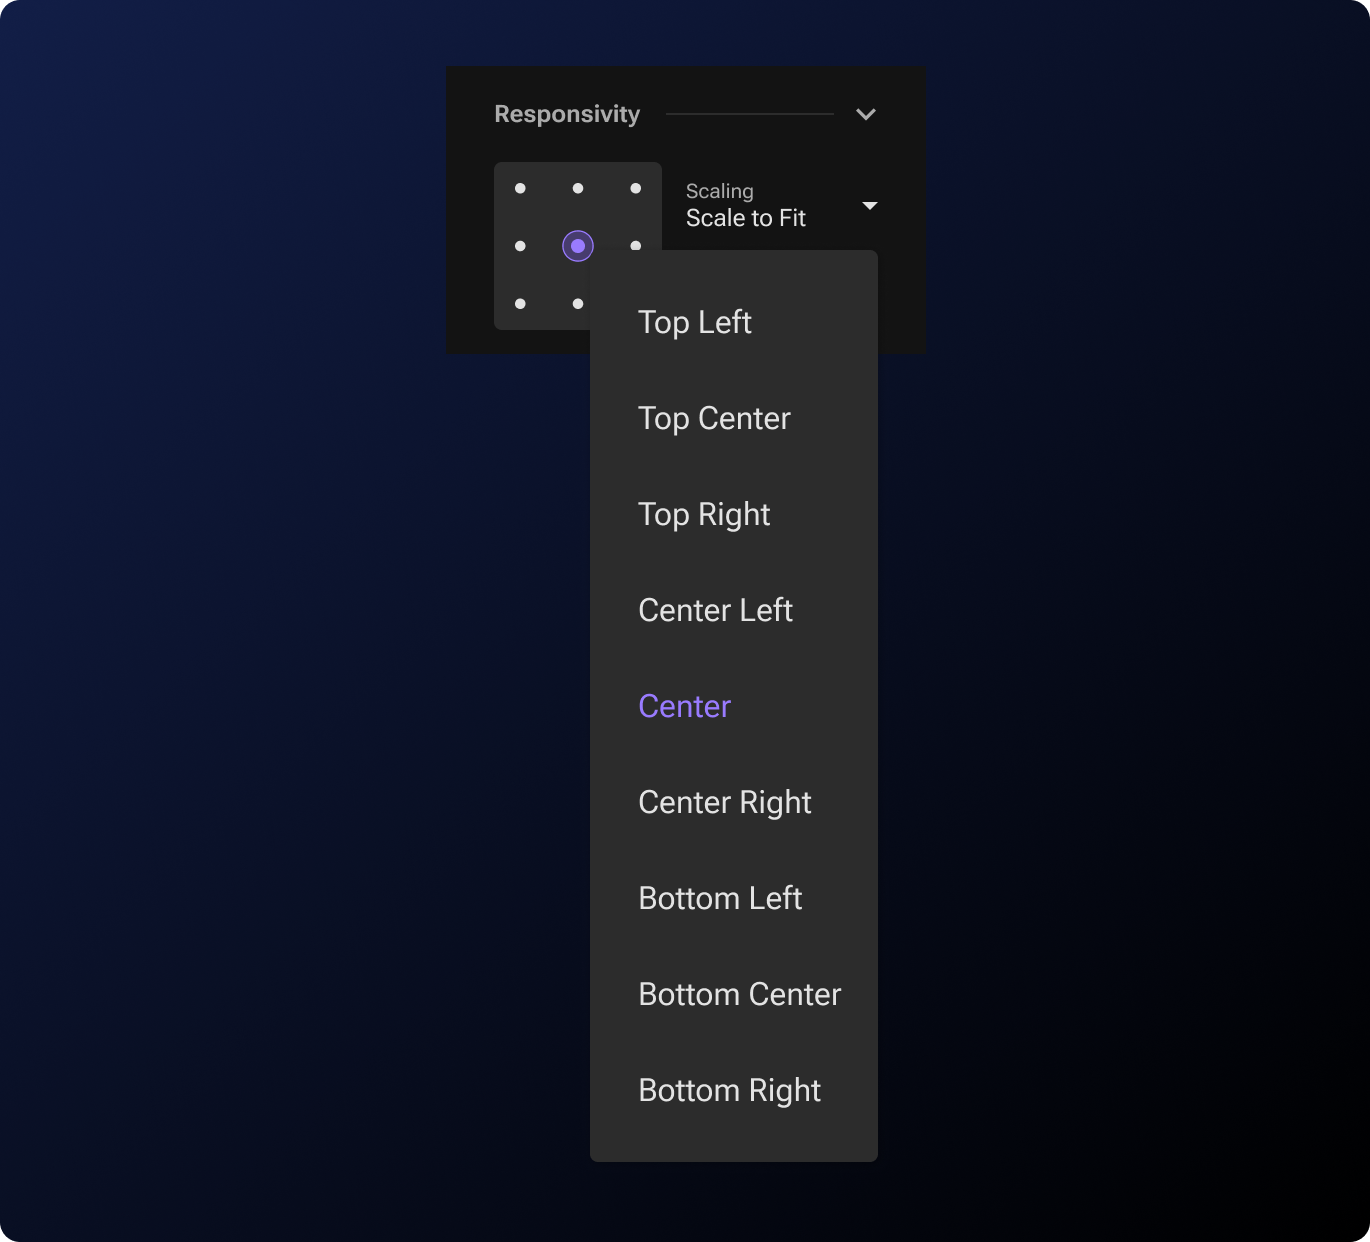Screen dimensions: 1370x1242
Task: Collapse the Responsivity section with the chevron
Action: tap(866, 114)
